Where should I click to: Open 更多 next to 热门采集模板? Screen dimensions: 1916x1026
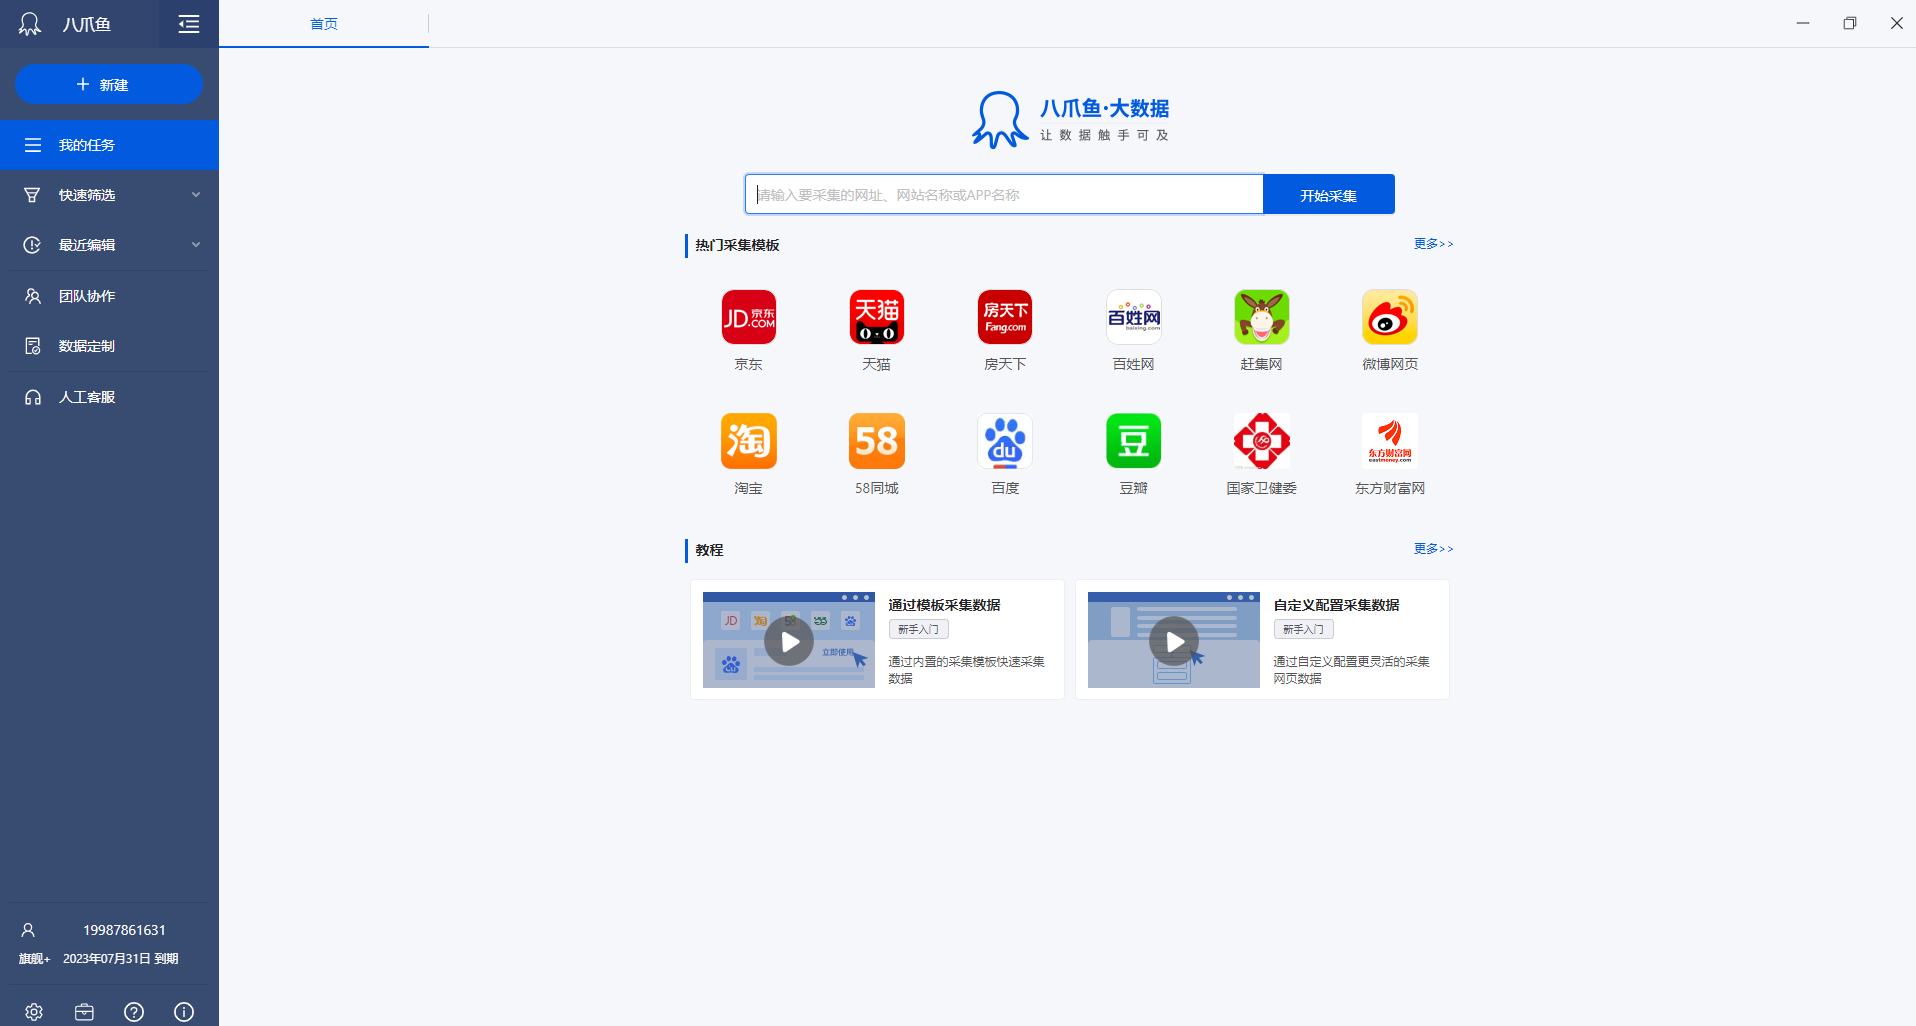[x=1433, y=243]
